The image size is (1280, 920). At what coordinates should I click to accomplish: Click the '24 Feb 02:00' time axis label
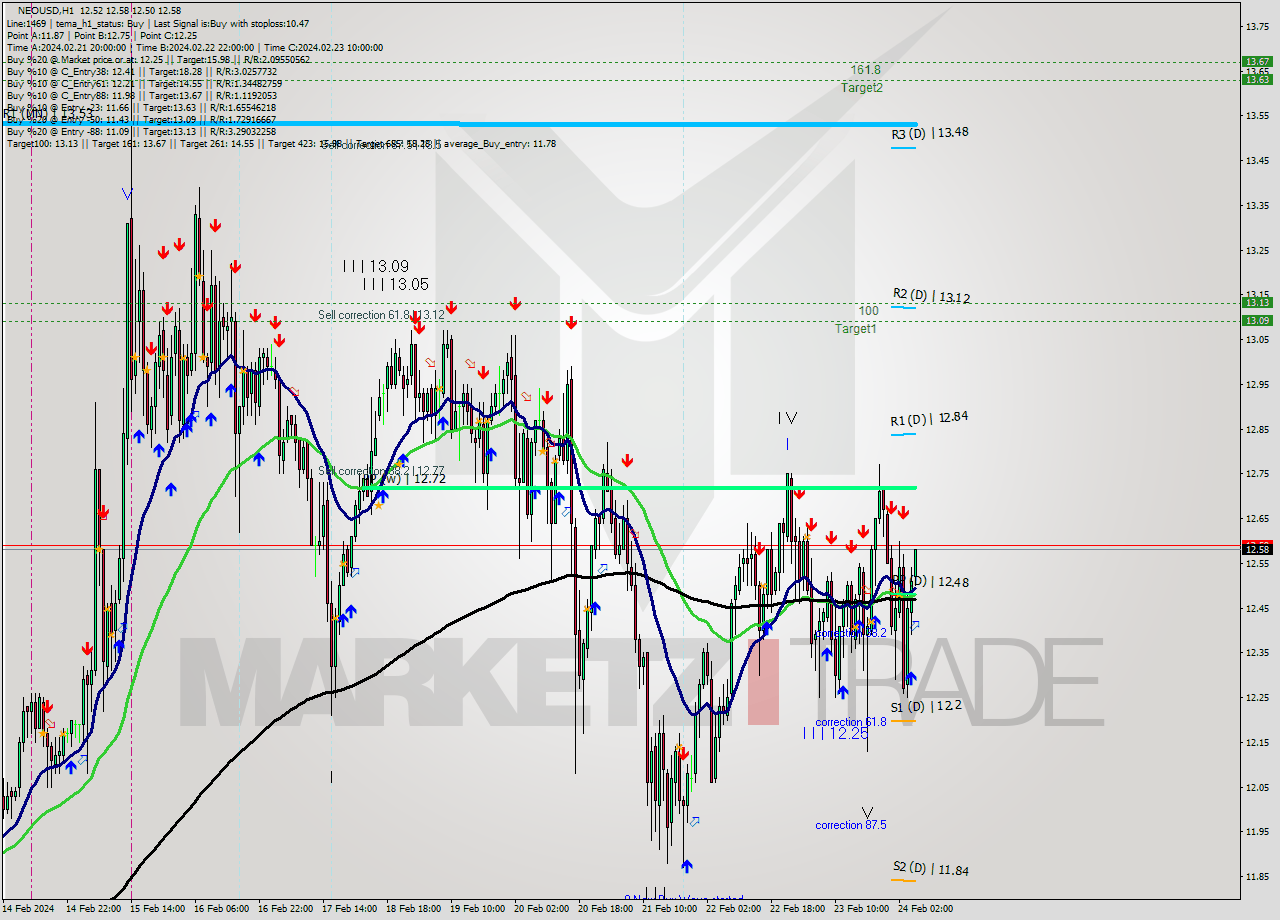[927, 909]
